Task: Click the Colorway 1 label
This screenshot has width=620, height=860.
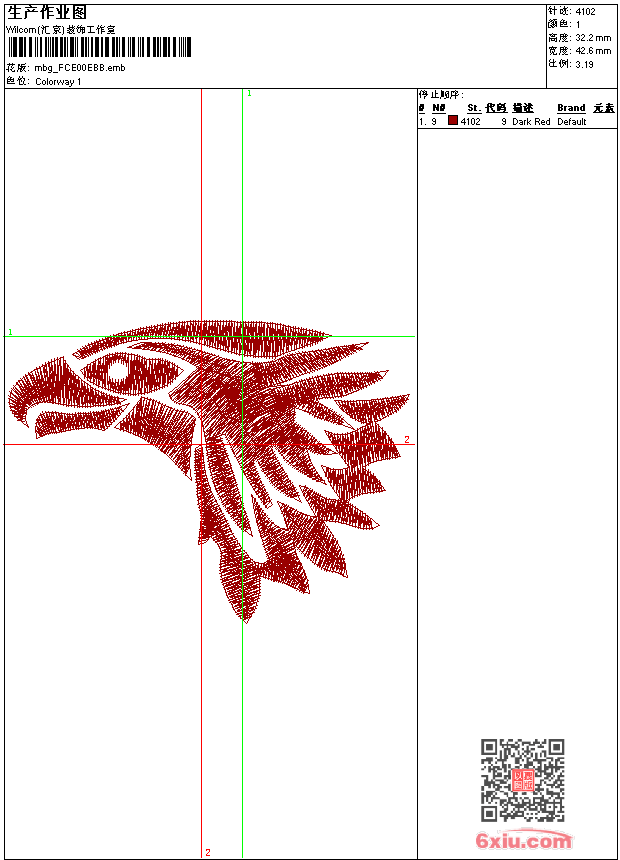Action: pyautogui.click(x=58, y=82)
